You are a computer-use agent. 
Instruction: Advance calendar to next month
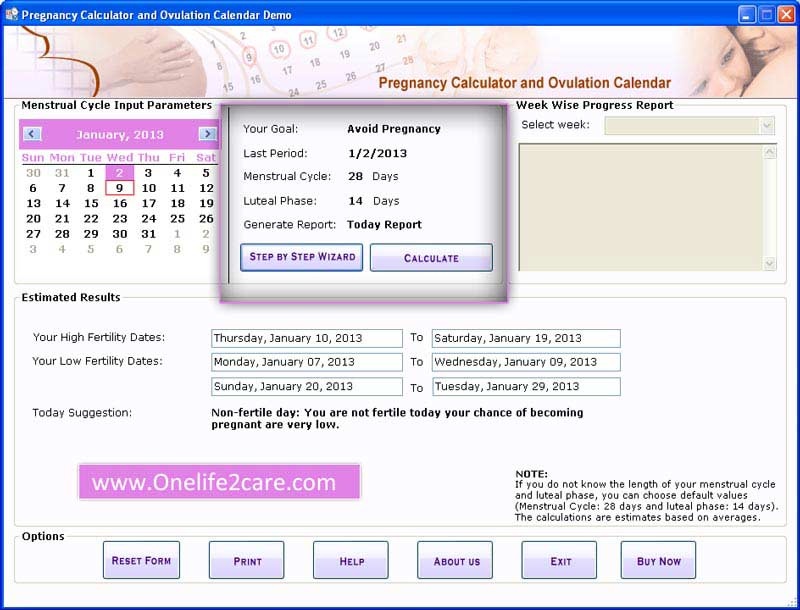click(207, 134)
